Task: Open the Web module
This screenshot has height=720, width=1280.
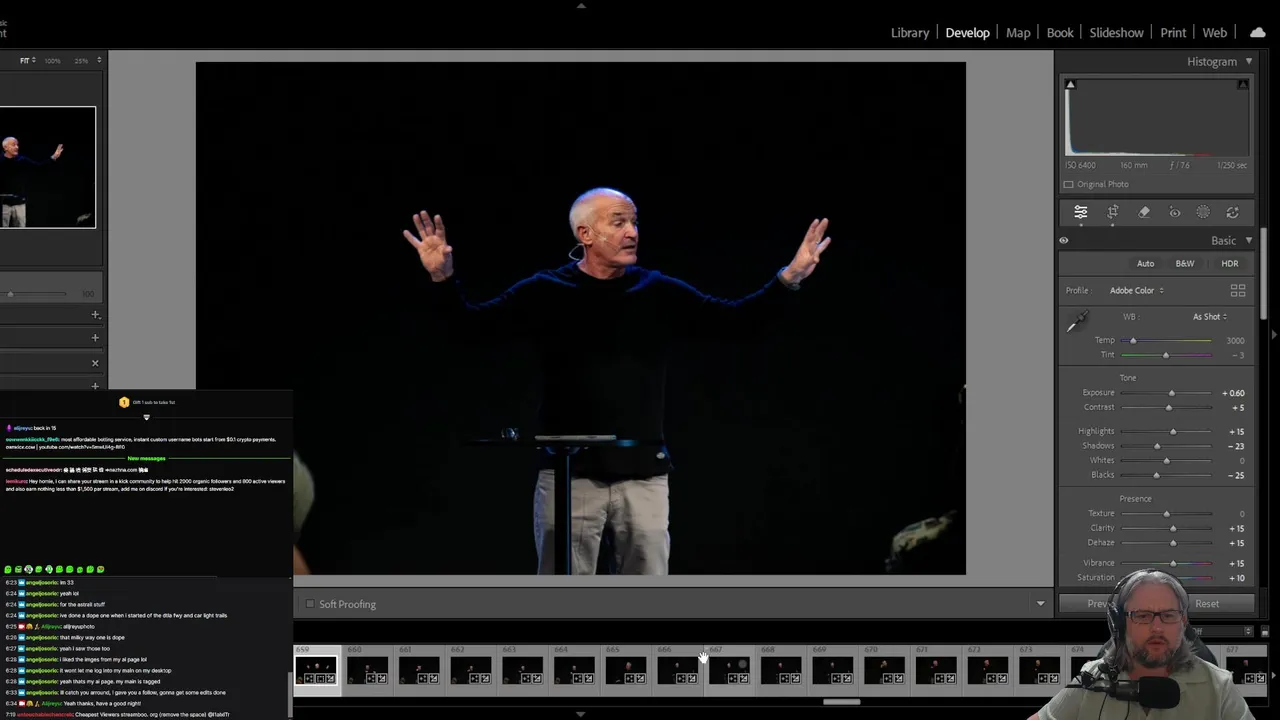Action: [1214, 32]
